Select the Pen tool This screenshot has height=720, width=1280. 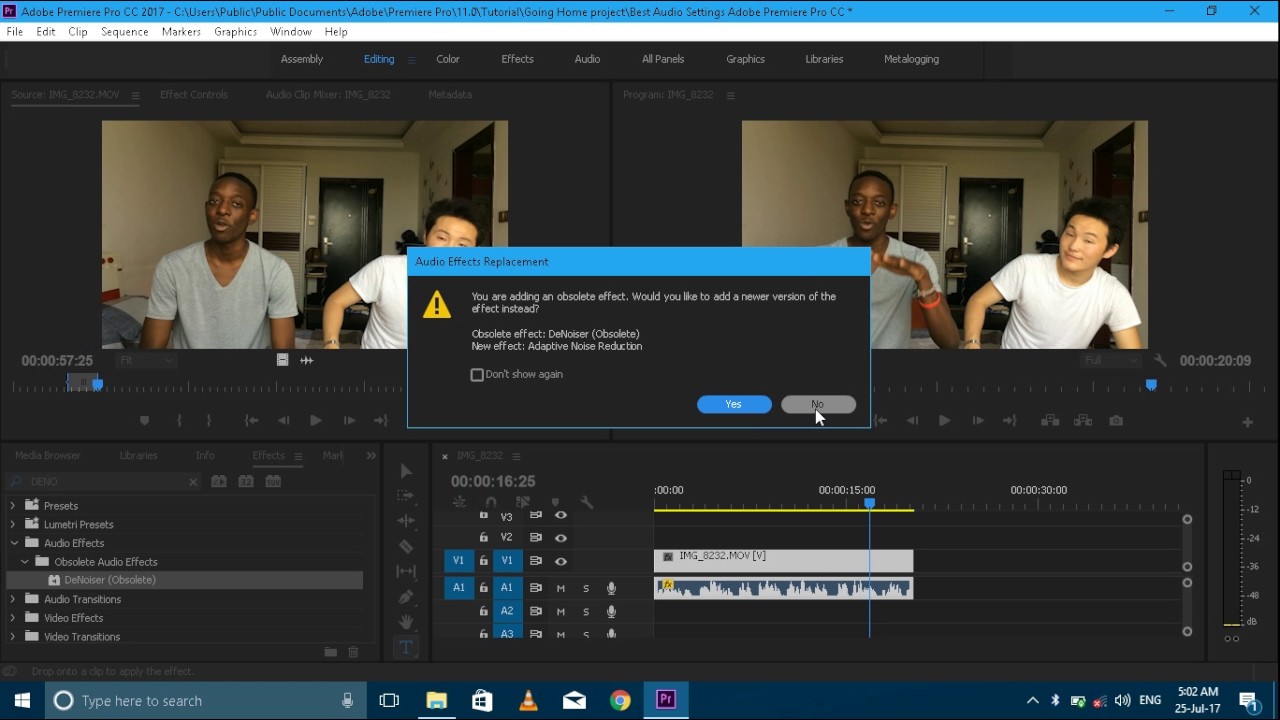coord(405,597)
